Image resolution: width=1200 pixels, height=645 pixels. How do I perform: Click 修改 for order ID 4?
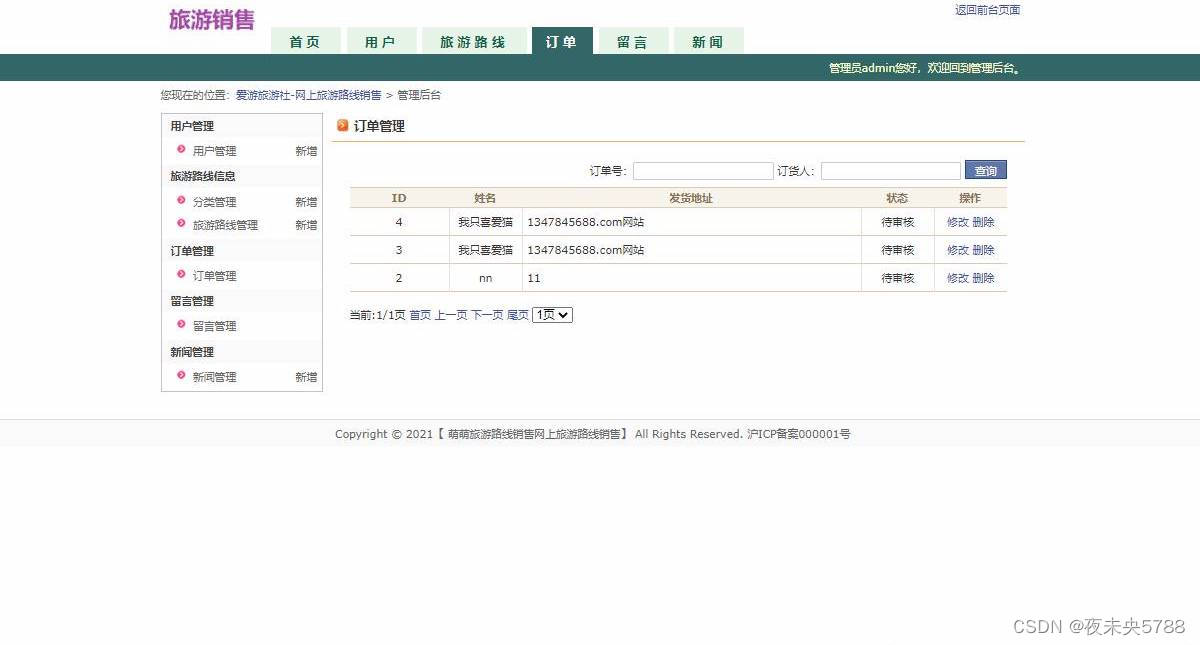(x=958, y=222)
